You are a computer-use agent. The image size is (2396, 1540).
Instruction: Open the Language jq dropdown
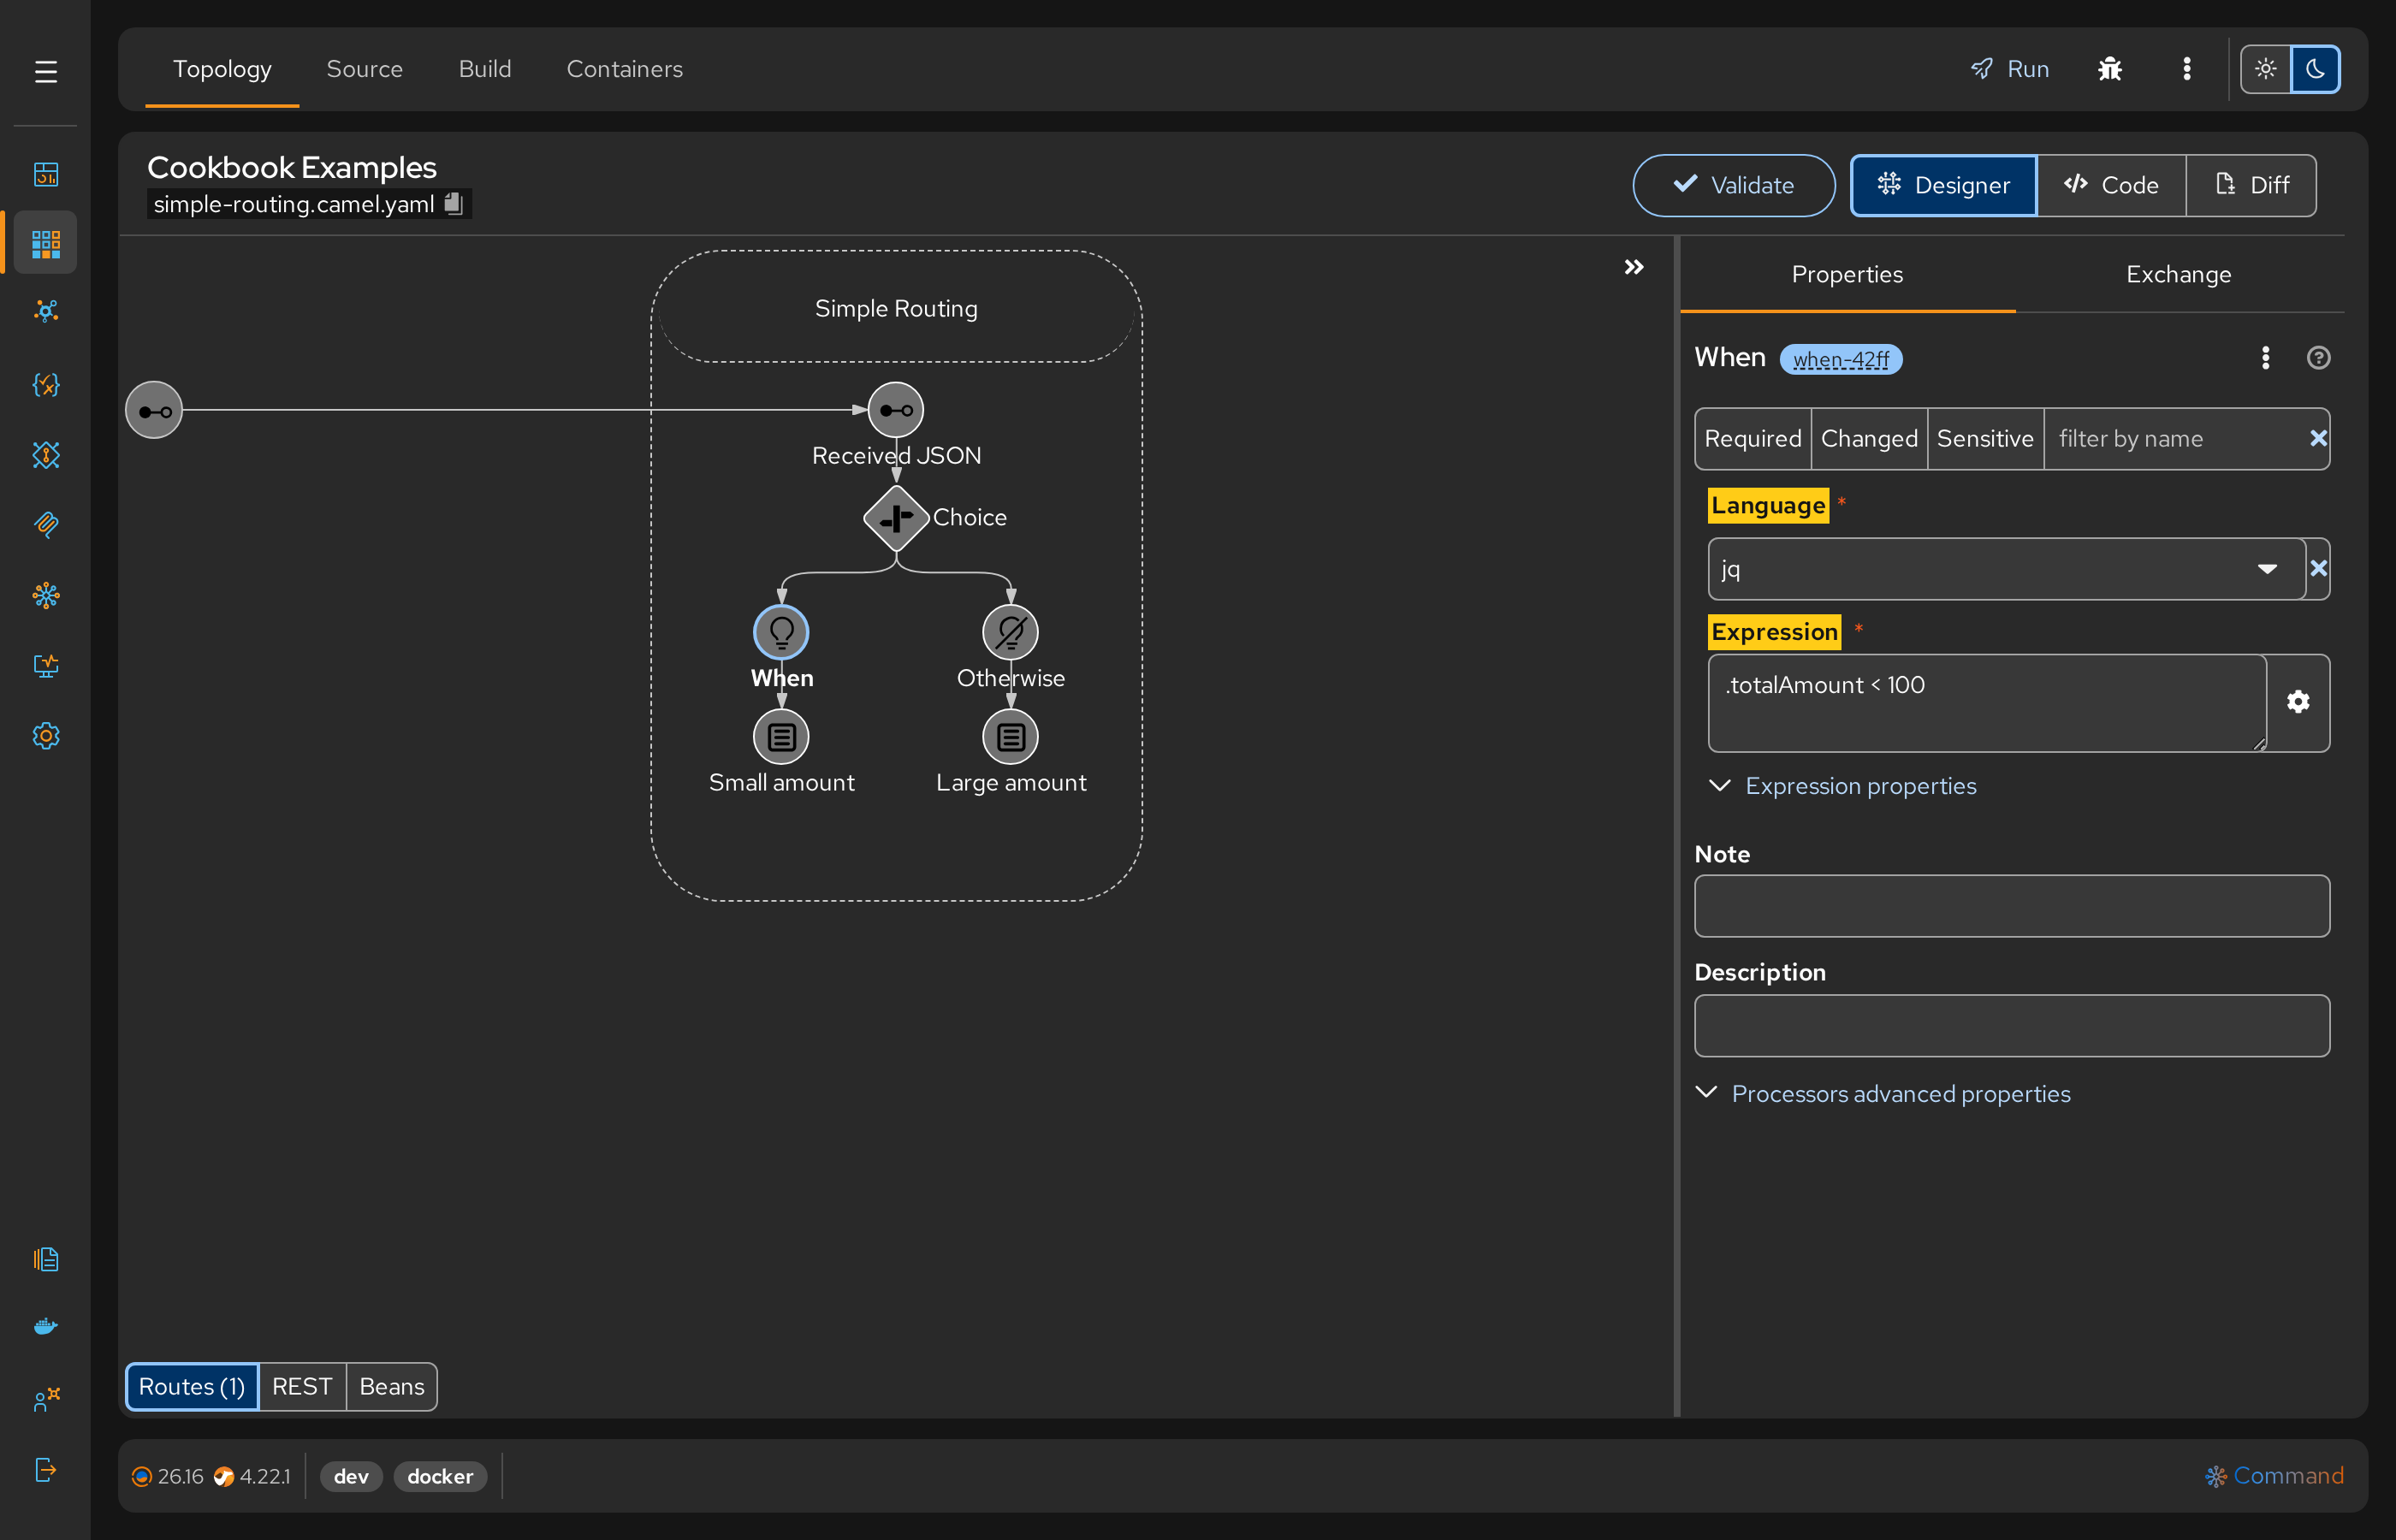coord(2006,568)
